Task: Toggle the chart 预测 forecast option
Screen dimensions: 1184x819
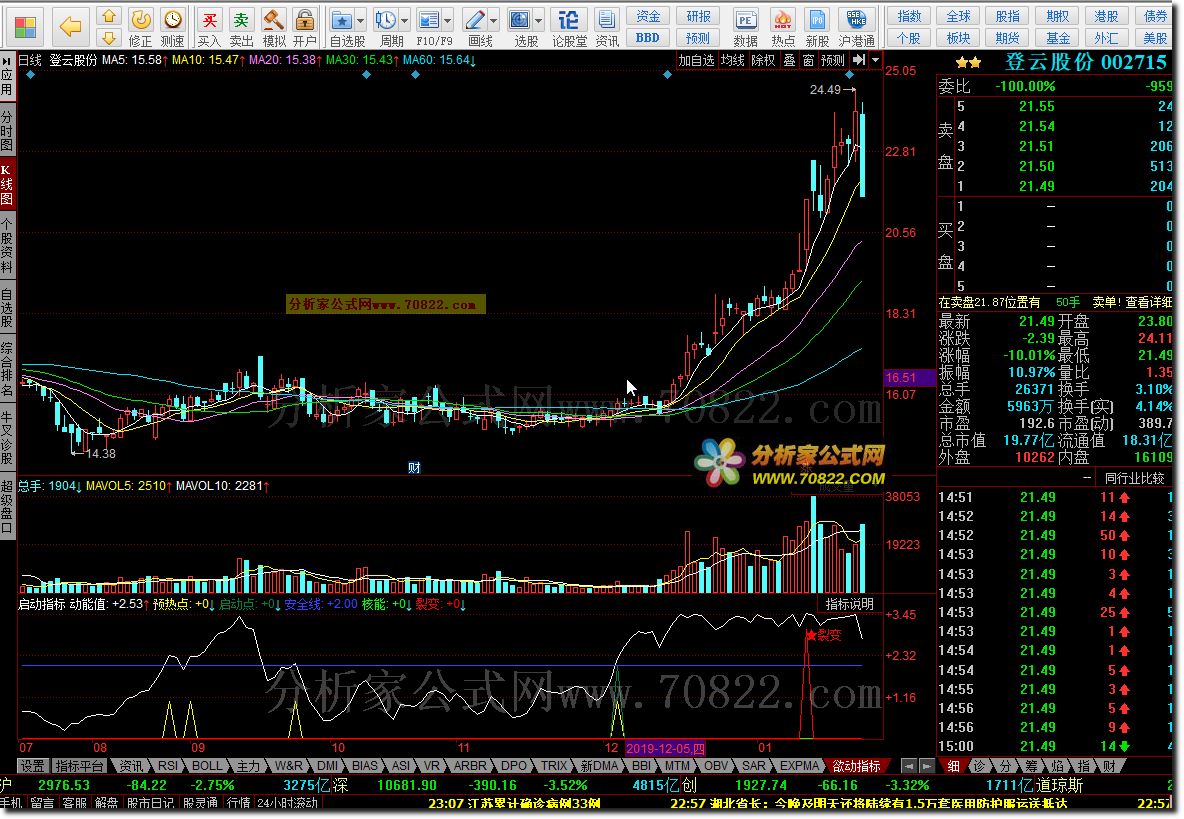Action: (x=833, y=60)
